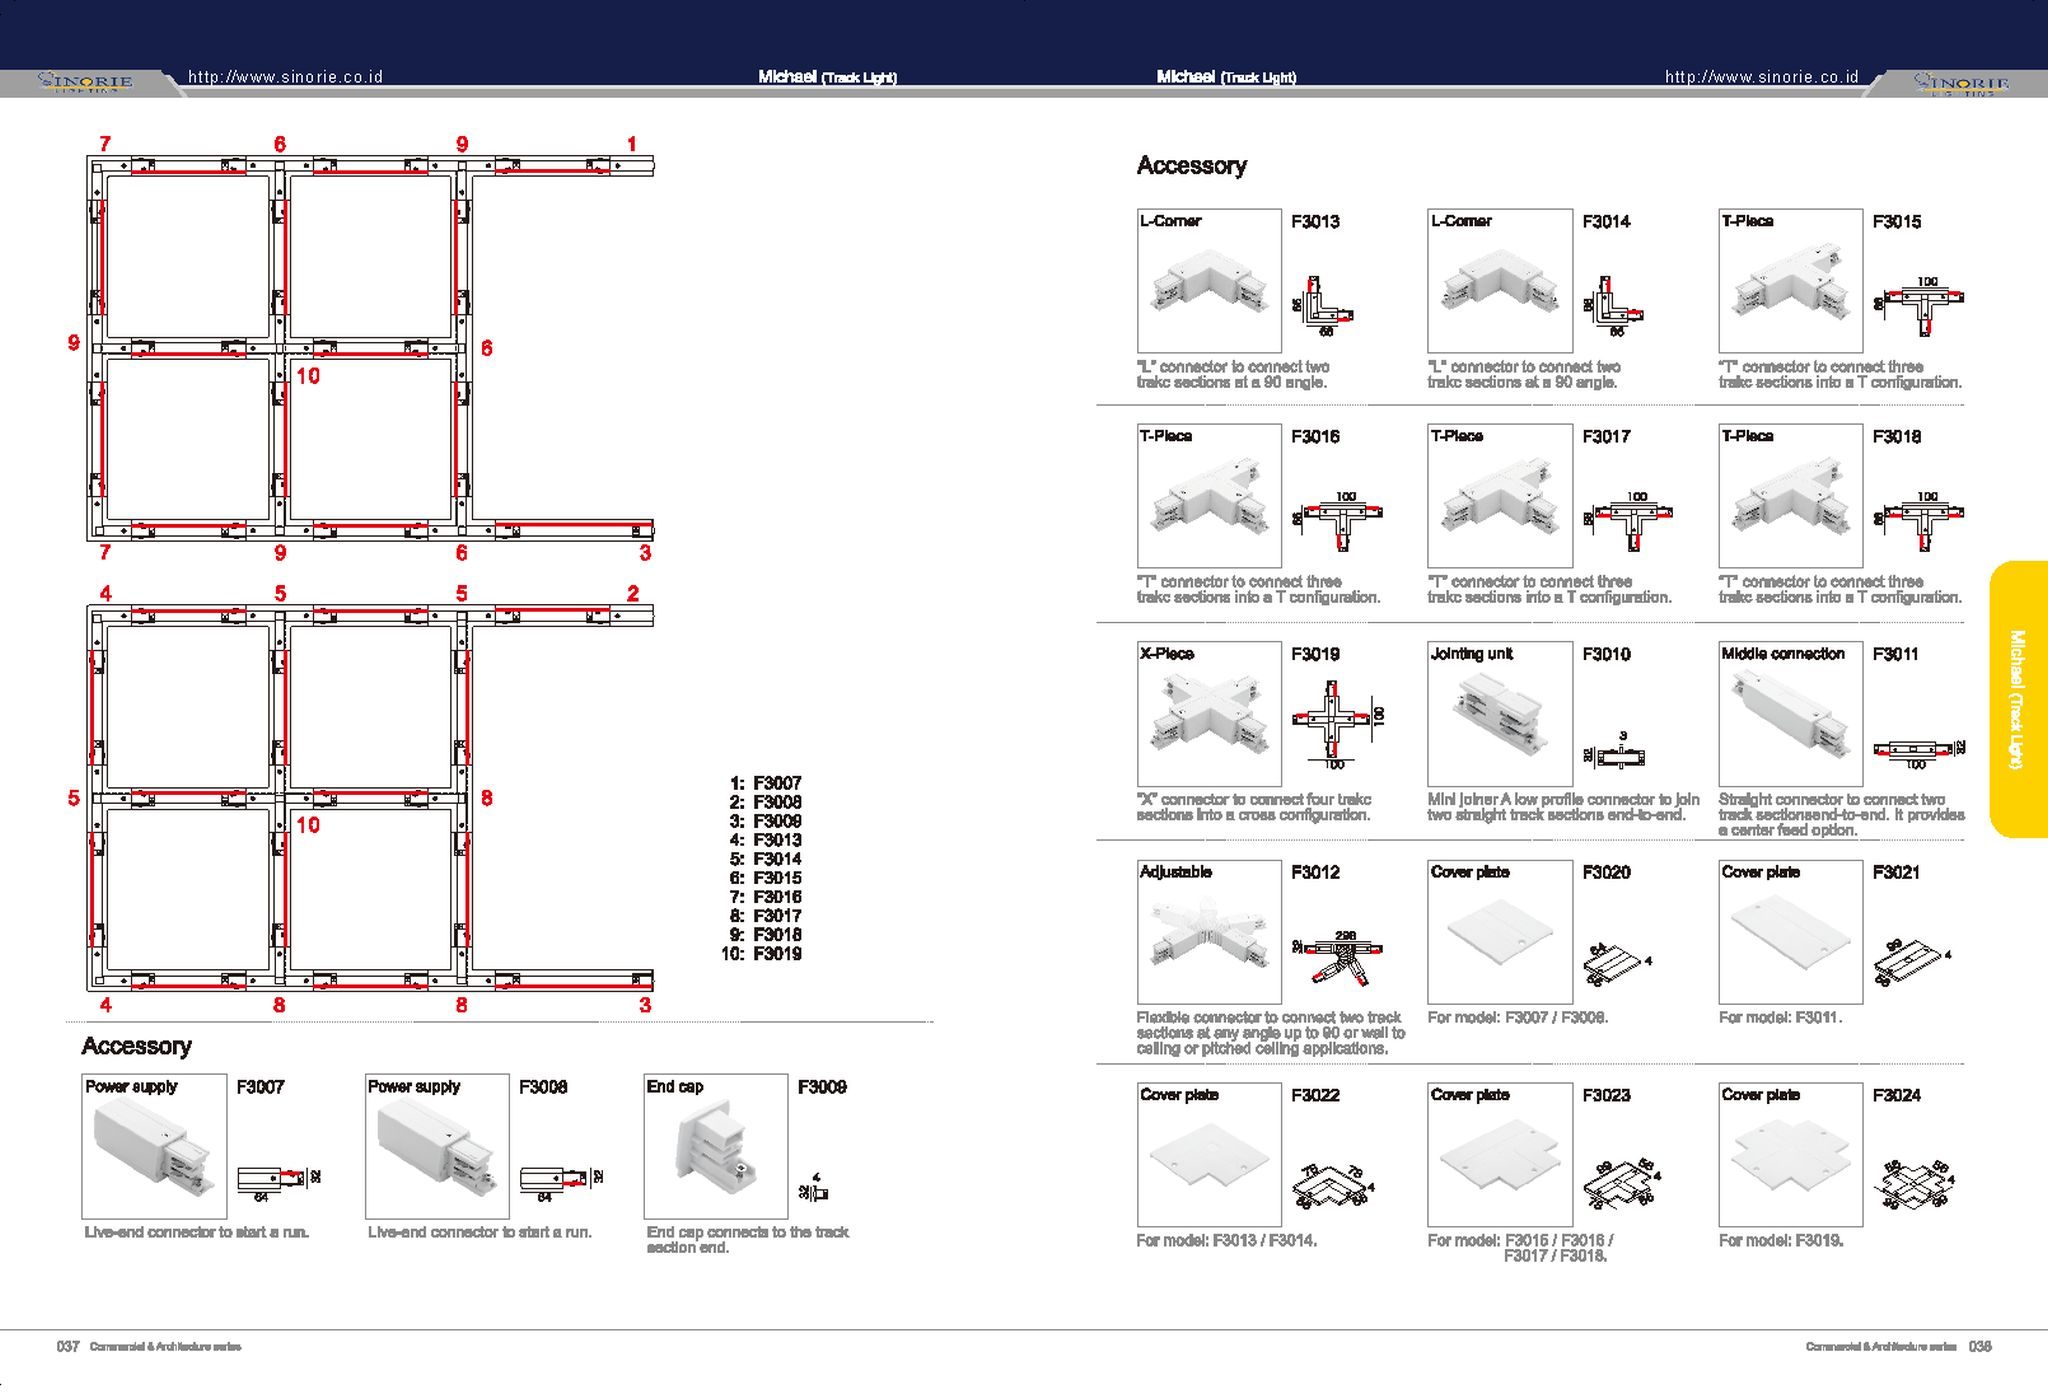Open the left sinorie.co.id website link
Viewport: 2048px width, 1399px height.
[285, 77]
